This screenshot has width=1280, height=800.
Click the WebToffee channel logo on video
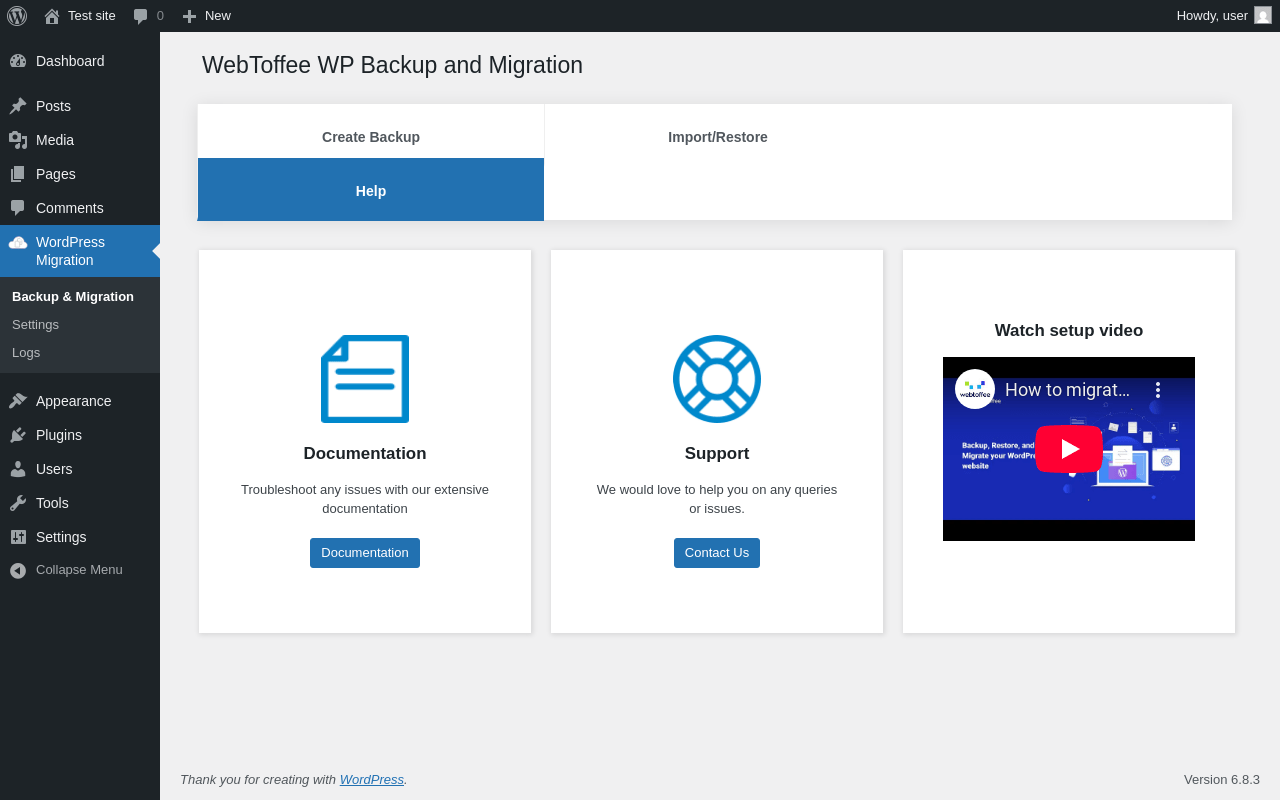[975, 389]
